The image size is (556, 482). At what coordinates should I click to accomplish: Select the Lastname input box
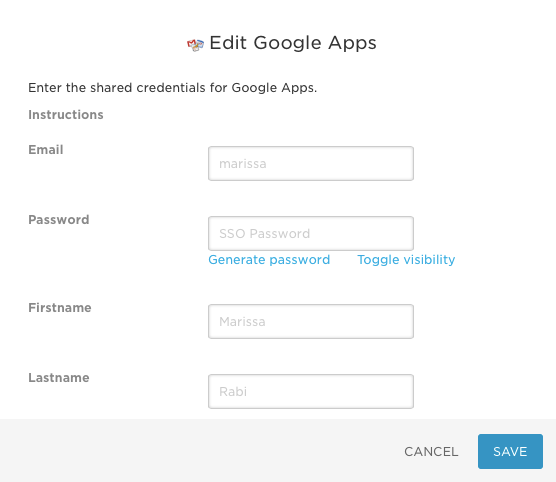pos(311,391)
